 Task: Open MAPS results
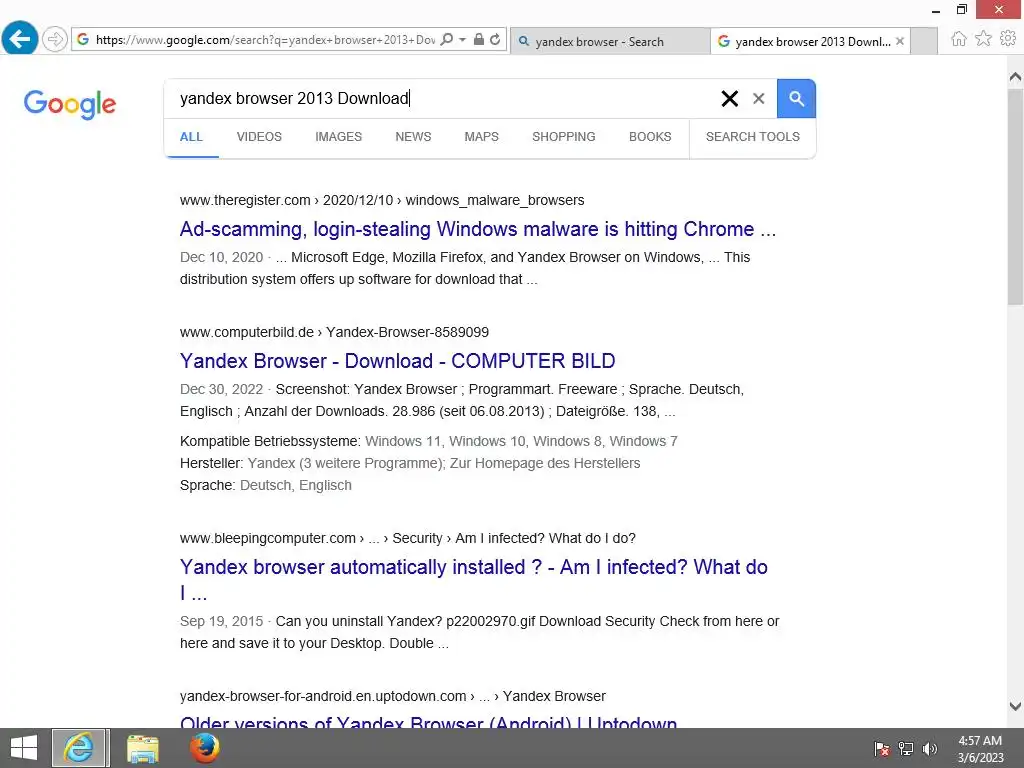[x=481, y=137]
